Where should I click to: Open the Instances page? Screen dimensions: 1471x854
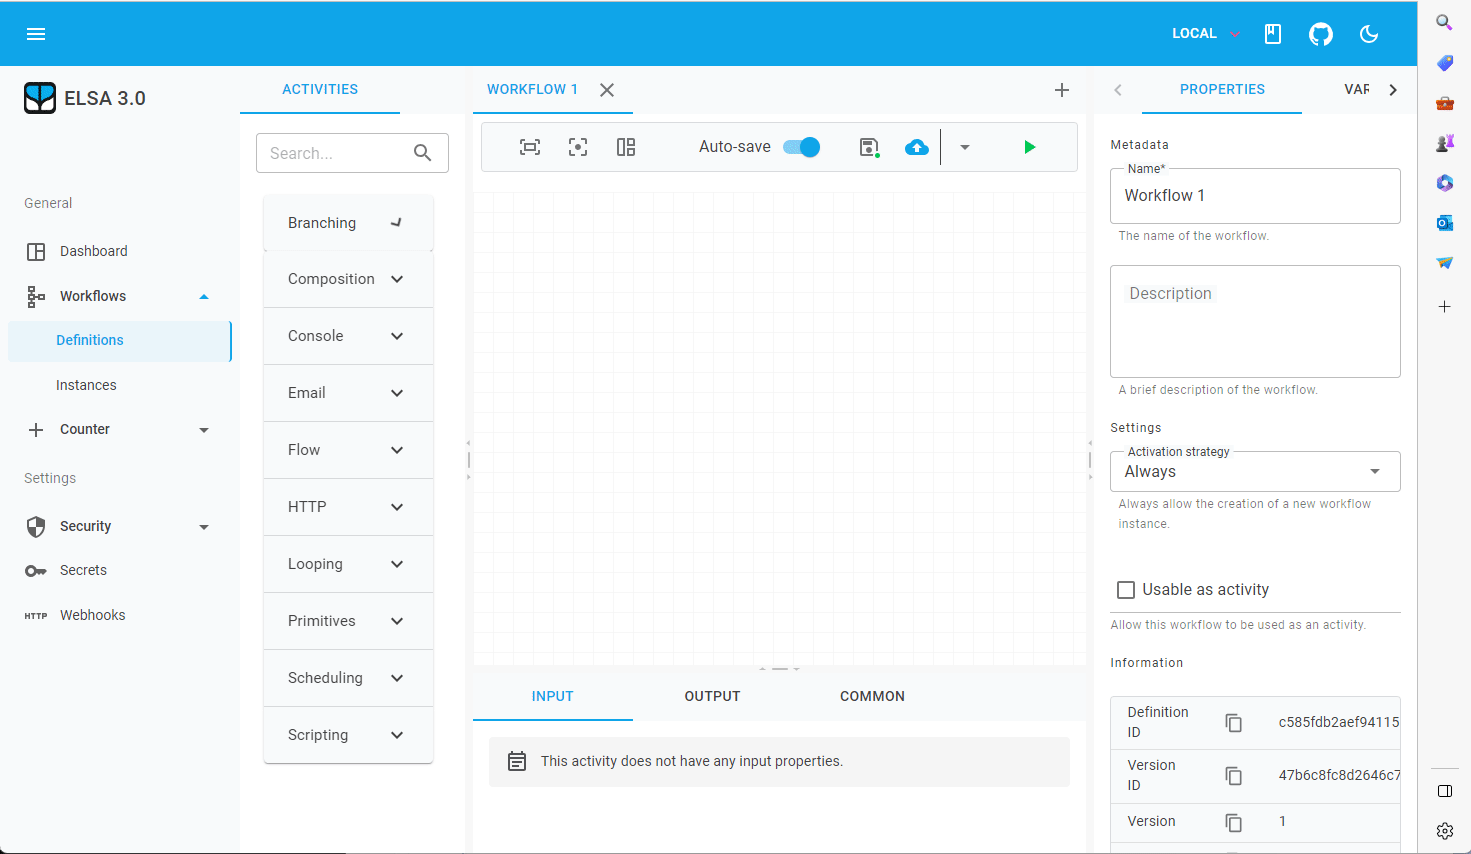(86, 384)
